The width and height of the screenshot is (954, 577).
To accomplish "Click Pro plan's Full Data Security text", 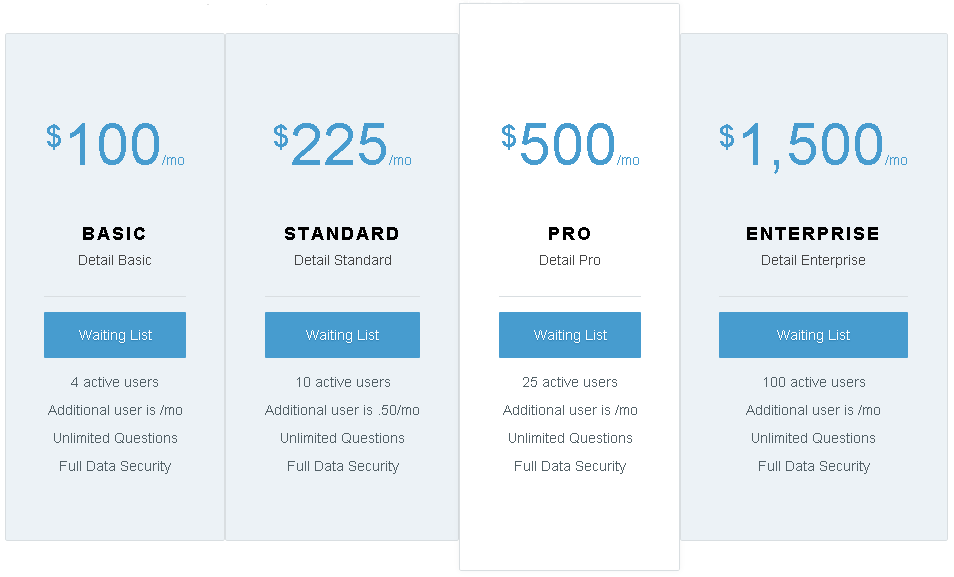I will point(570,466).
